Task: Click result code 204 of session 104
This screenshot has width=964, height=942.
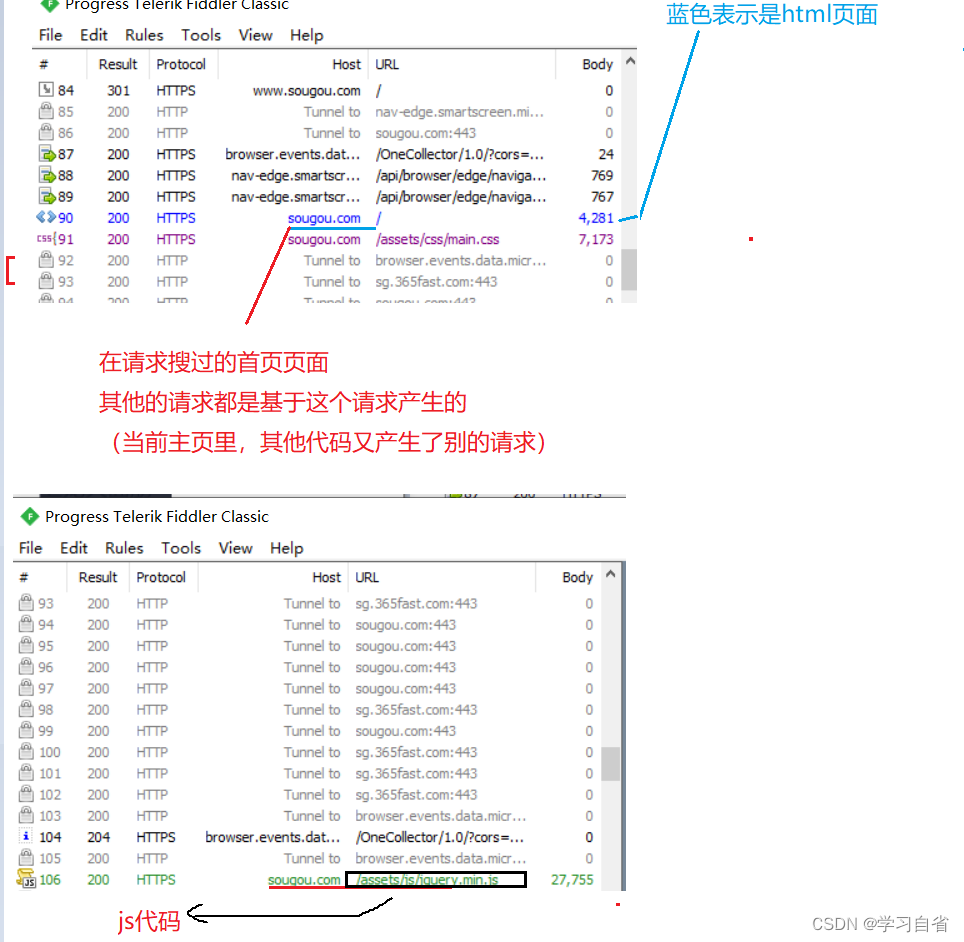Action: tap(98, 837)
